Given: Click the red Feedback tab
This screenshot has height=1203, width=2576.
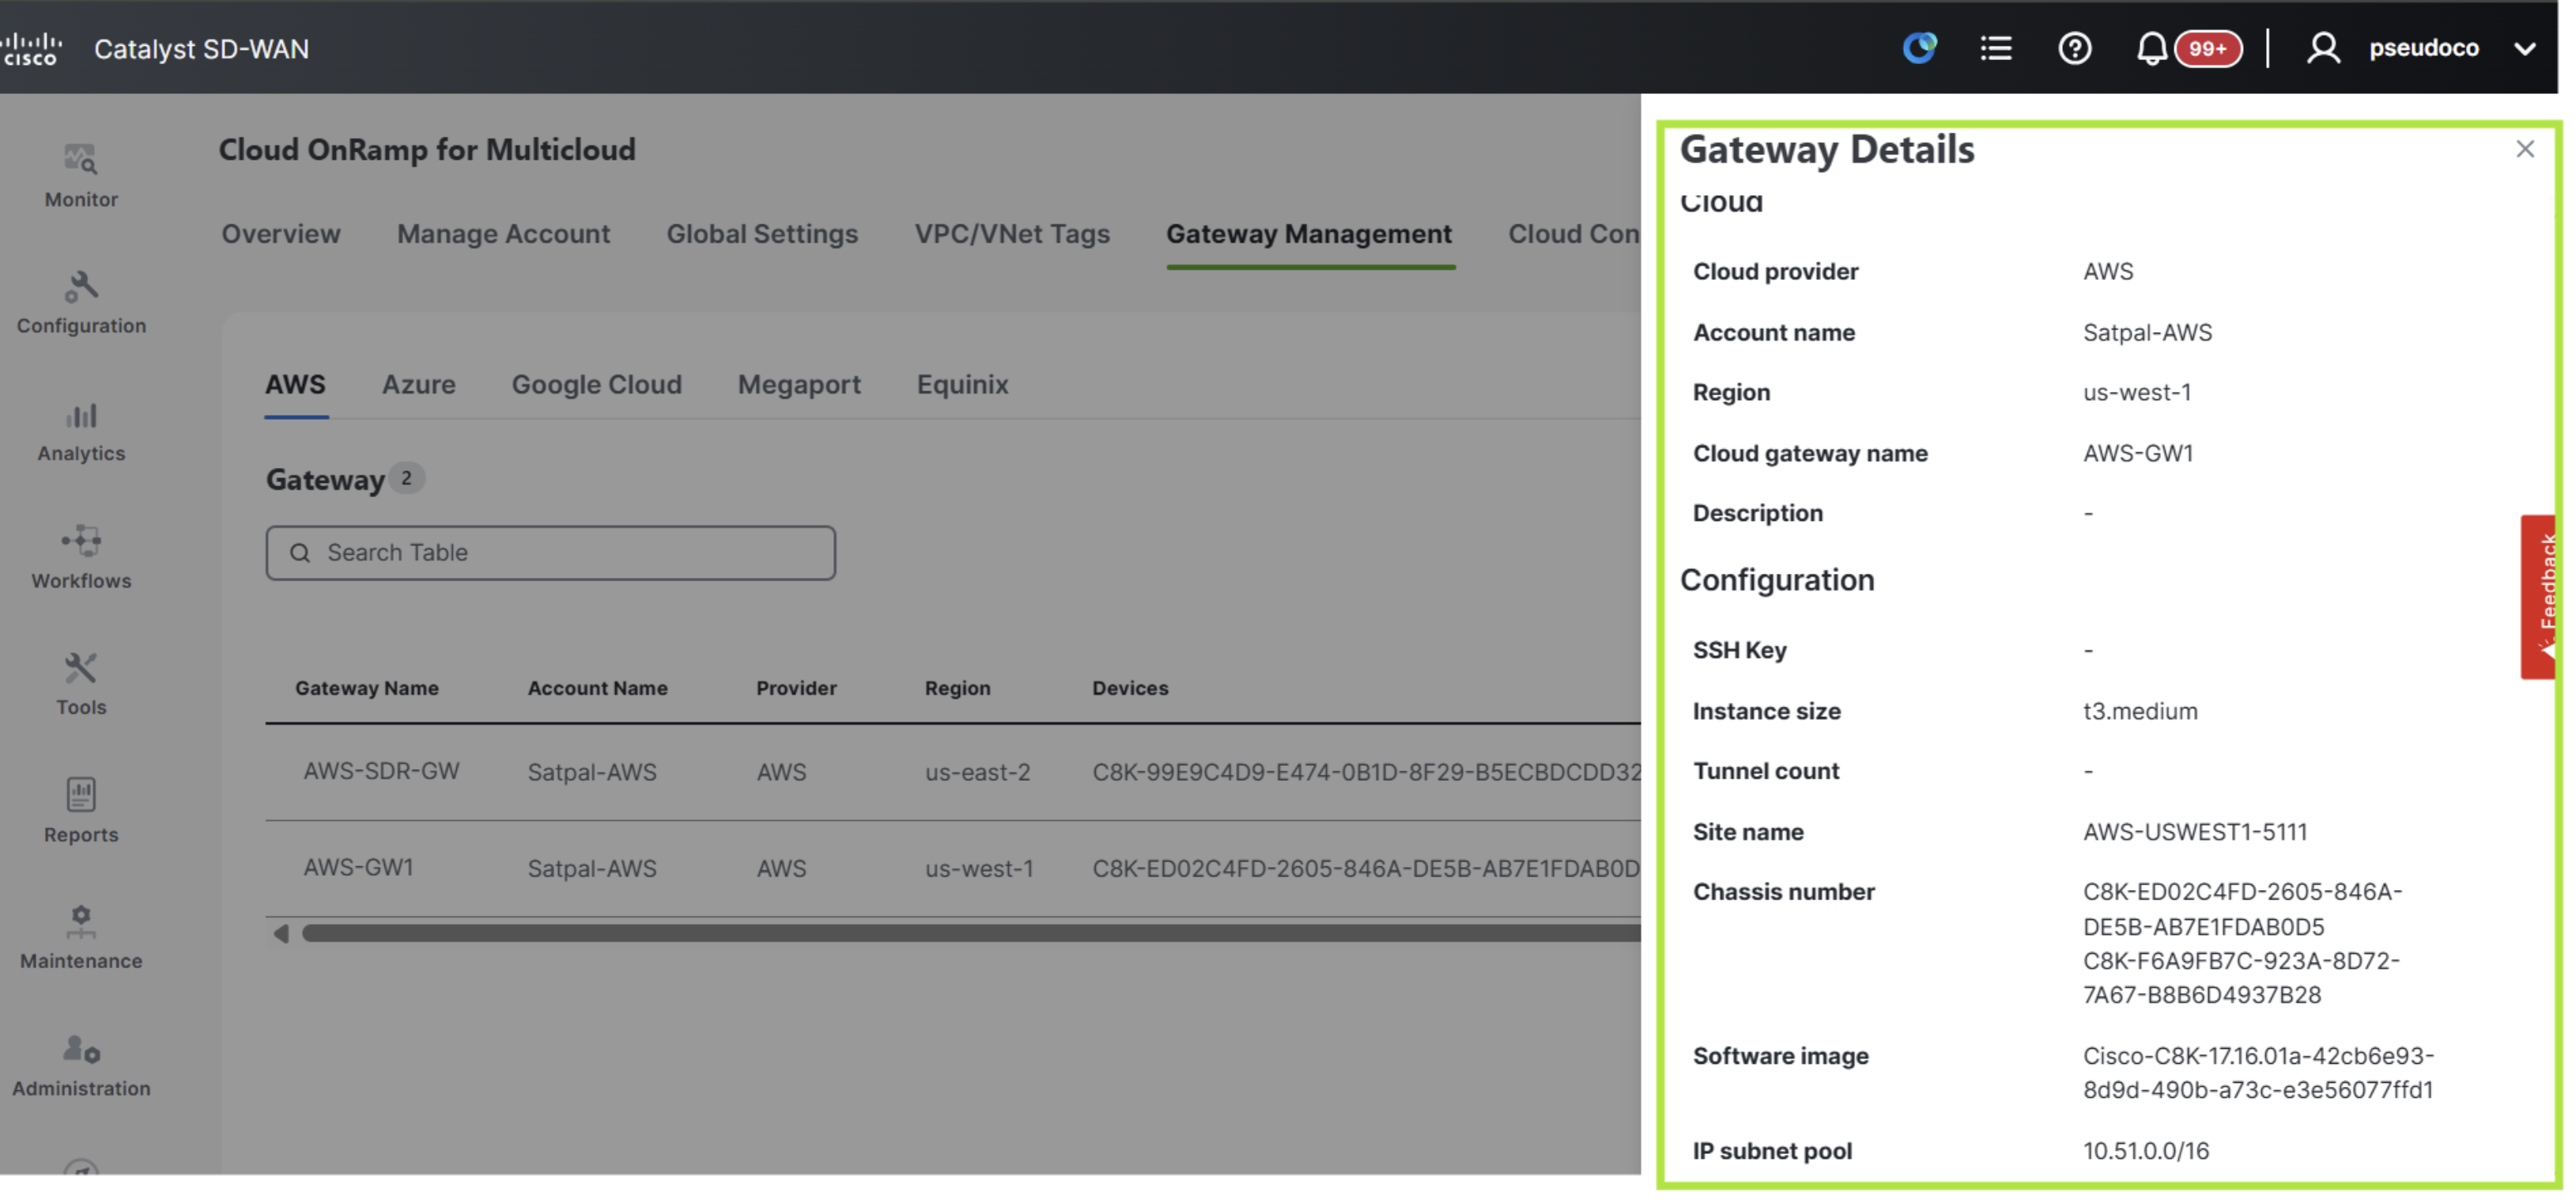Looking at the screenshot, I should (x=2538, y=597).
